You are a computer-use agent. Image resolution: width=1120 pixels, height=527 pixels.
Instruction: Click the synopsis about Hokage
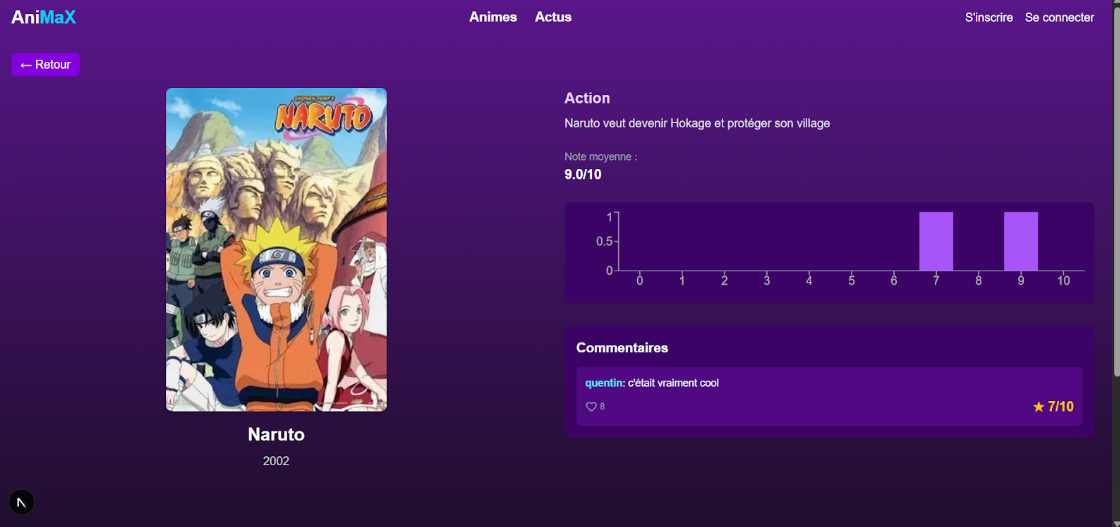[x=697, y=124]
